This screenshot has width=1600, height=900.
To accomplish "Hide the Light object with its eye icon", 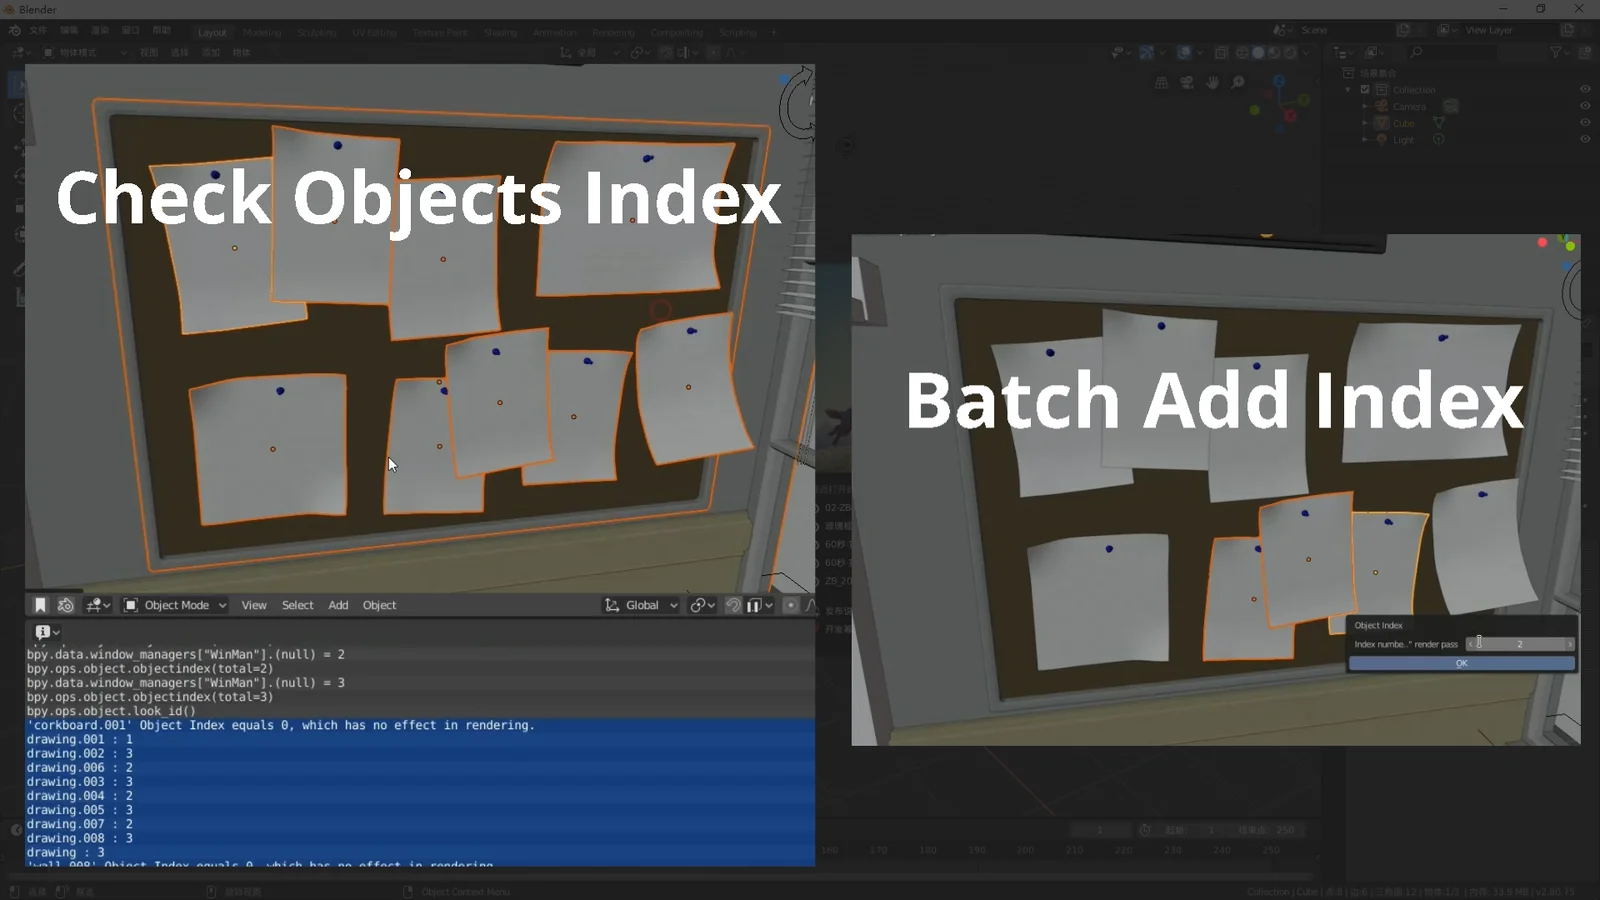I will (1585, 140).
